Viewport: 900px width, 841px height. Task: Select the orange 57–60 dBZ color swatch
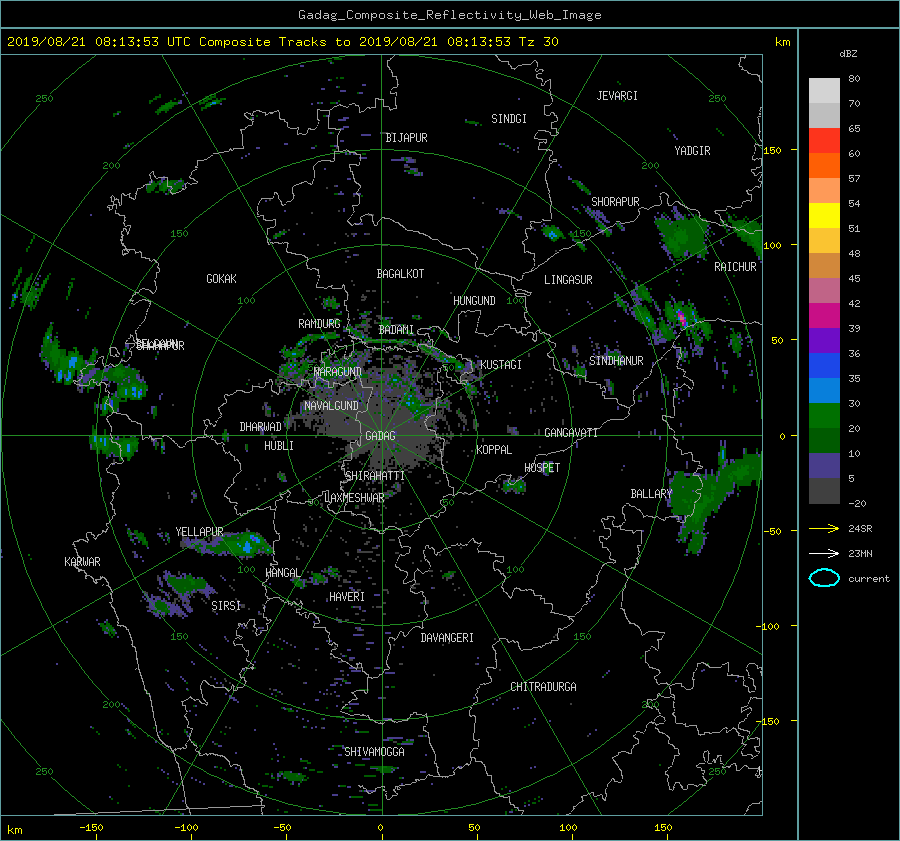[x=824, y=165]
